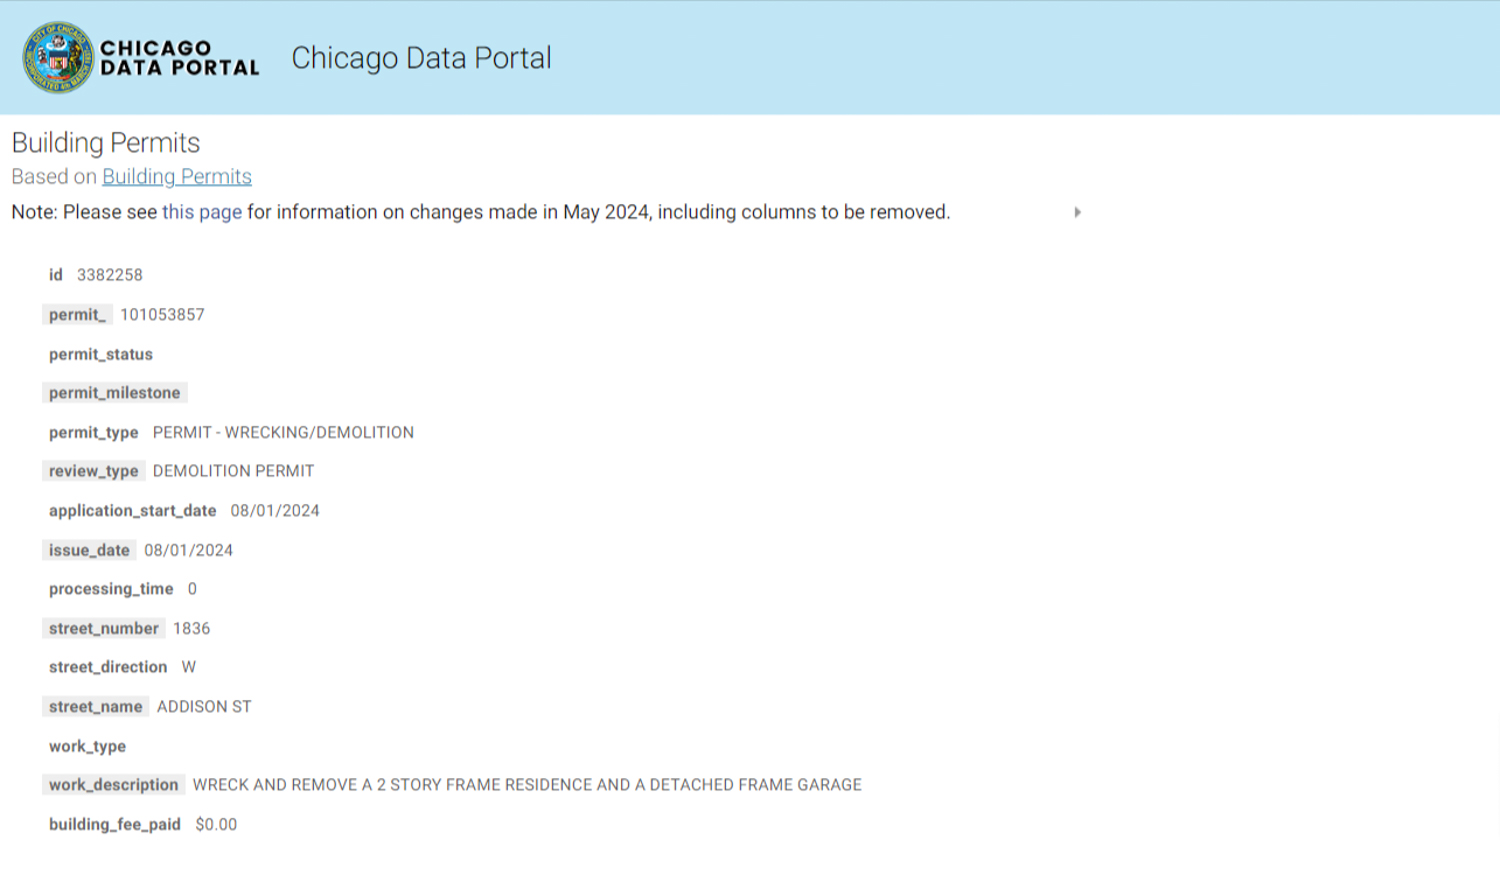Screen dimensions: 1500x875
Task: Click the street_name field label
Action: pos(96,707)
